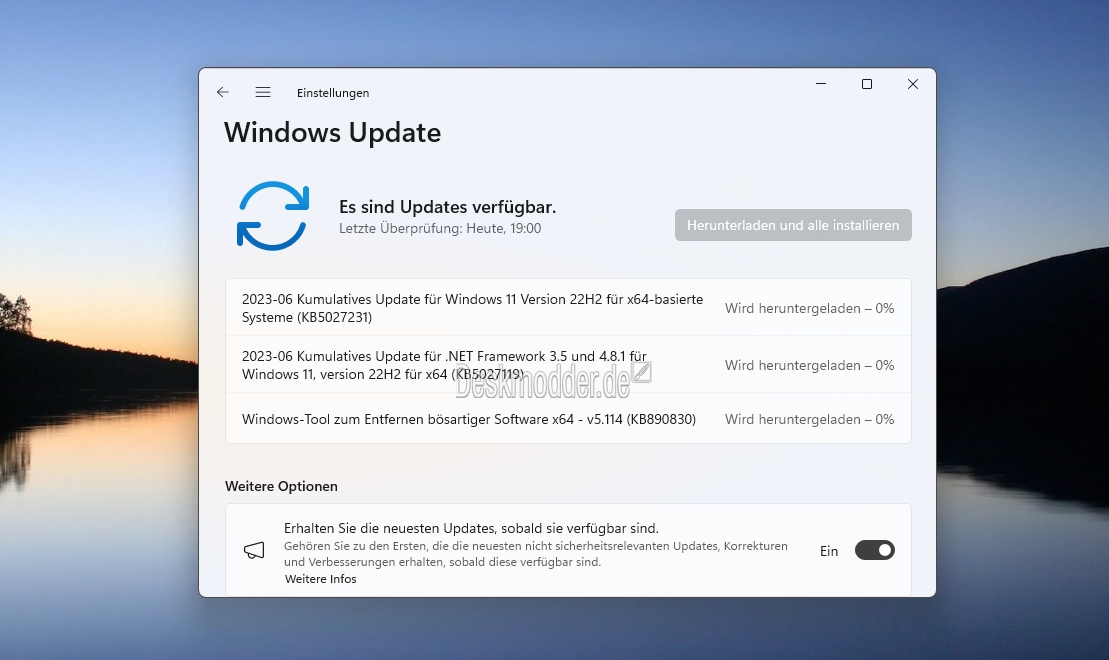Go back with the arrow icon
1109x660 pixels.
[x=223, y=92]
